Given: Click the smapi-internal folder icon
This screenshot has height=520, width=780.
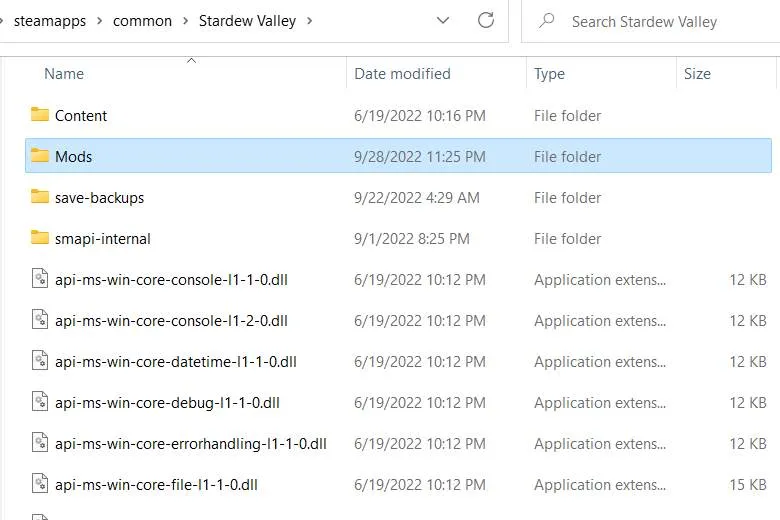Looking at the screenshot, I should (40, 238).
